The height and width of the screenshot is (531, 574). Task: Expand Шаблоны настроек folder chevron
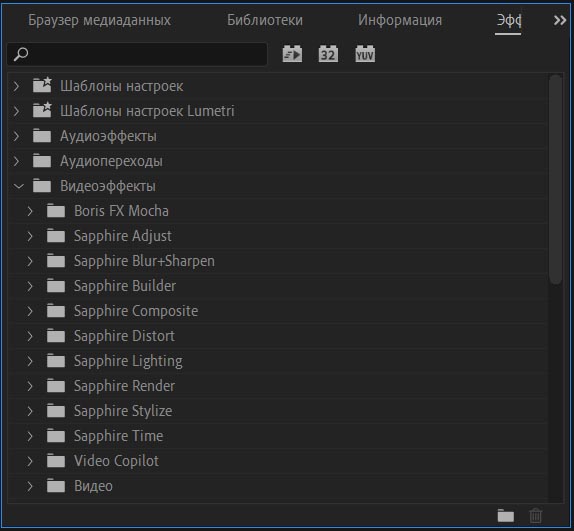point(16,86)
